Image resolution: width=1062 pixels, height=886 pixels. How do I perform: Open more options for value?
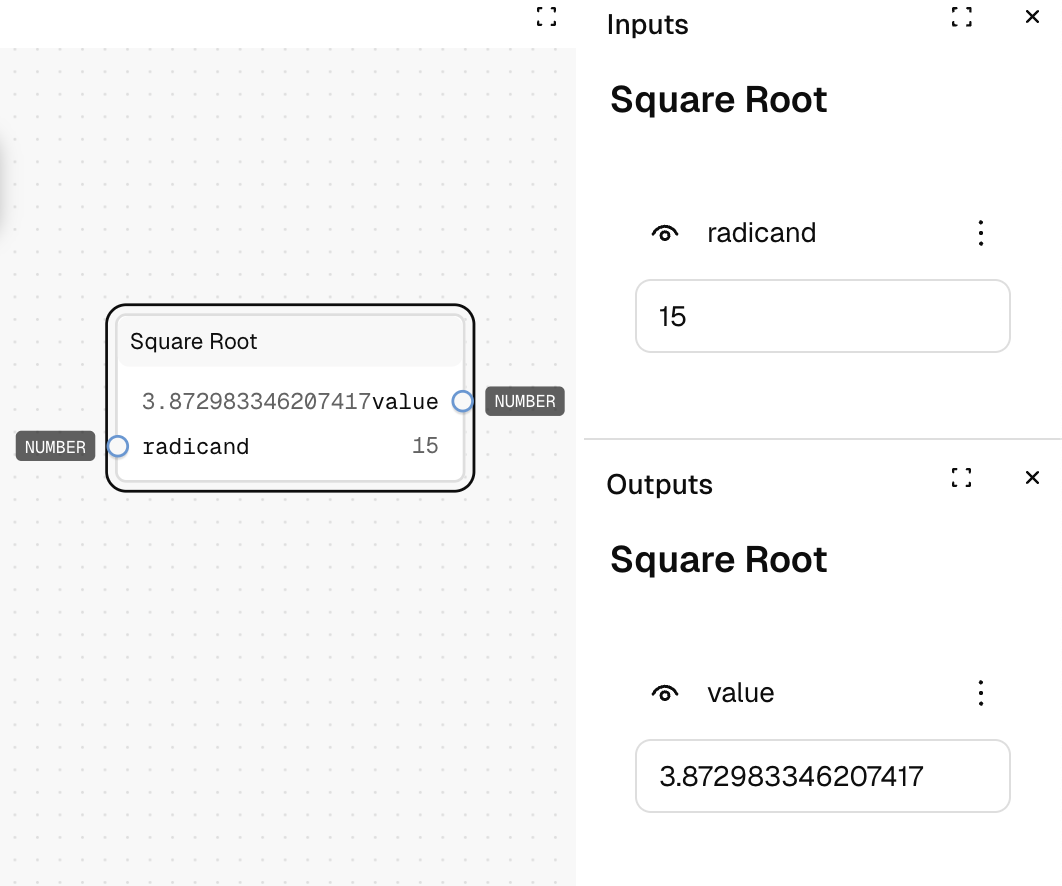pyautogui.click(x=981, y=693)
